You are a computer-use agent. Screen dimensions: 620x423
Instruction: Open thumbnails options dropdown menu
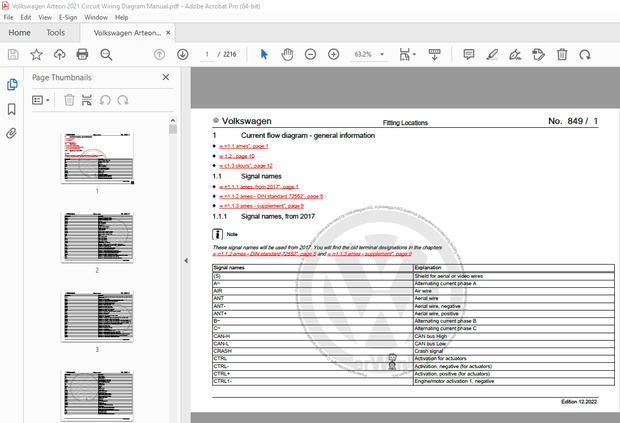point(40,100)
